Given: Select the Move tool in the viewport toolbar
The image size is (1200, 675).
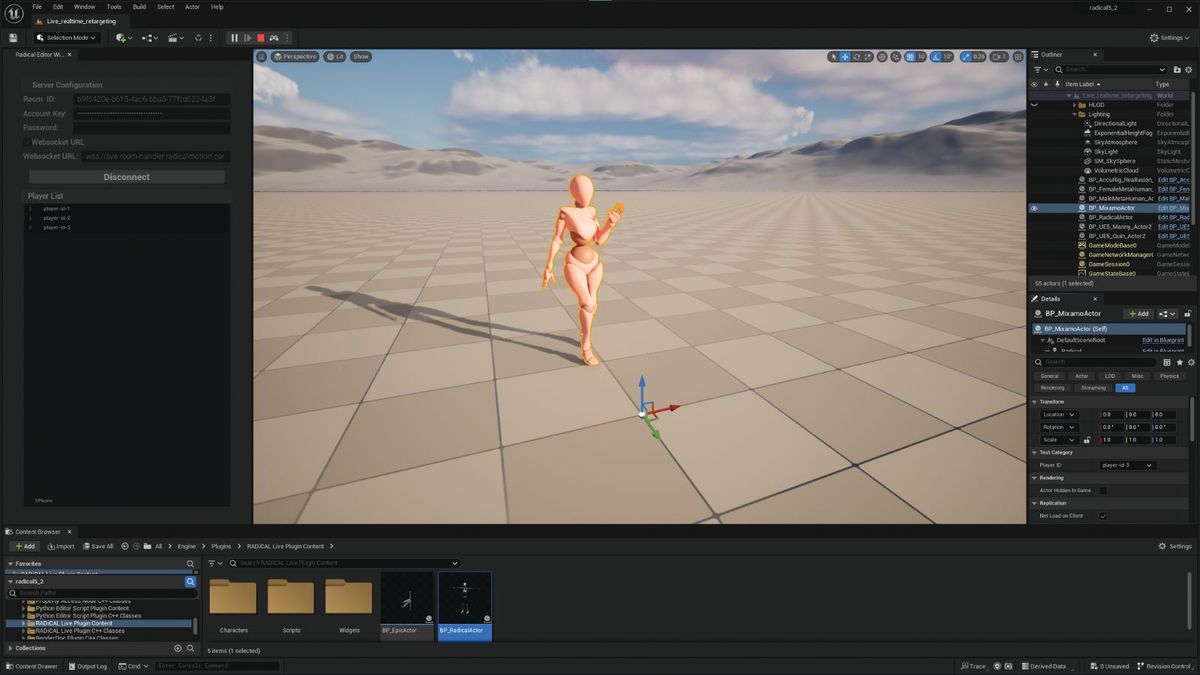Looking at the screenshot, I should [845, 57].
